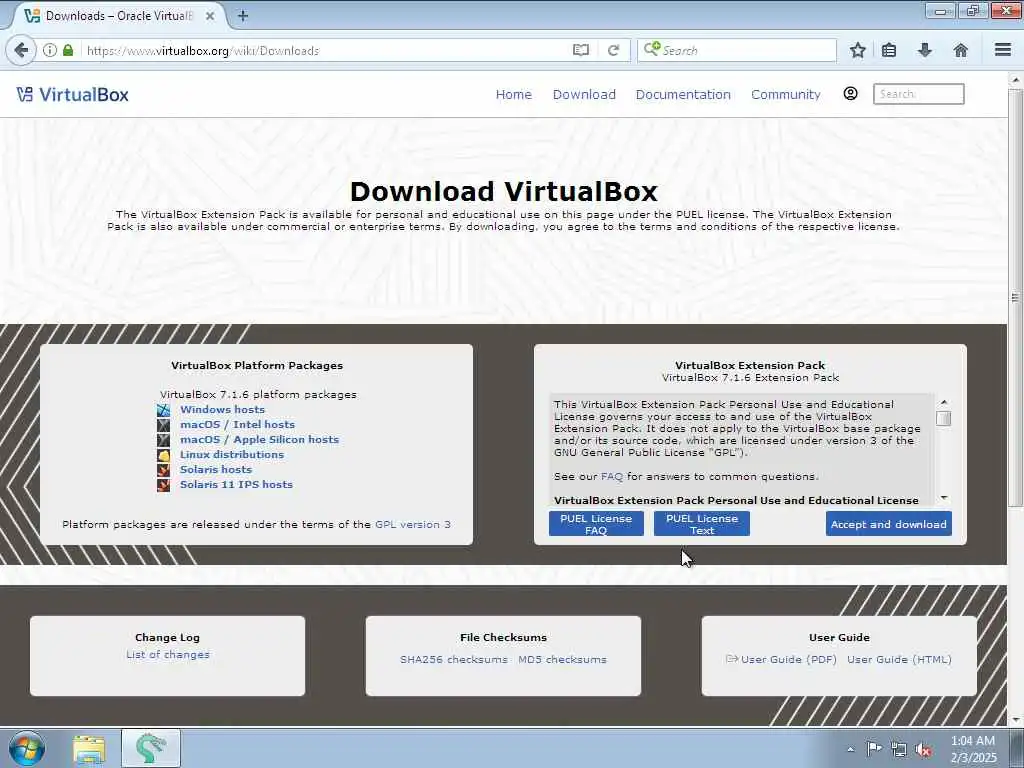Image resolution: width=1024 pixels, height=768 pixels.
Task: Show hidden tray icons arrow
Action: tap(850, 749)
